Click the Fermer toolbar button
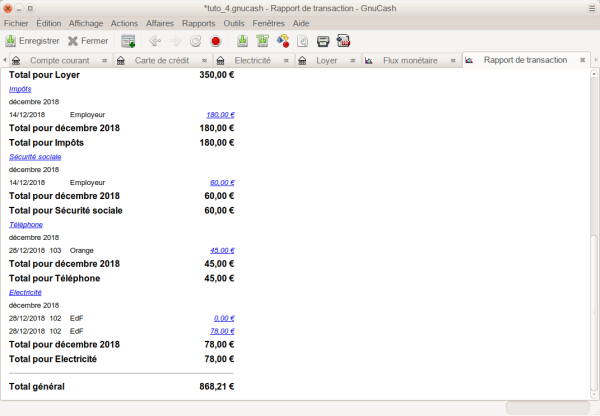Screen dimensions: 600x416 pos(88,41)
